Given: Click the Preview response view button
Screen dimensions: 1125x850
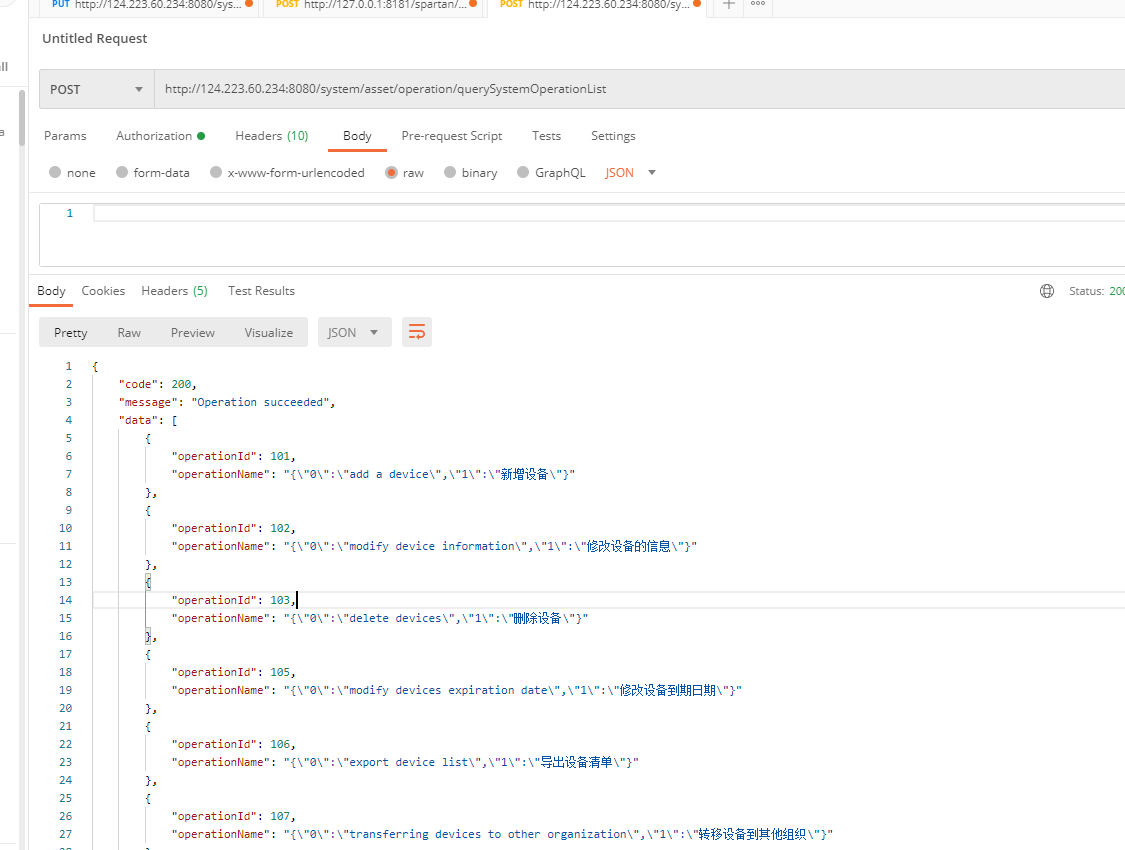Looking at the screenshot, I should pos(192,333).
